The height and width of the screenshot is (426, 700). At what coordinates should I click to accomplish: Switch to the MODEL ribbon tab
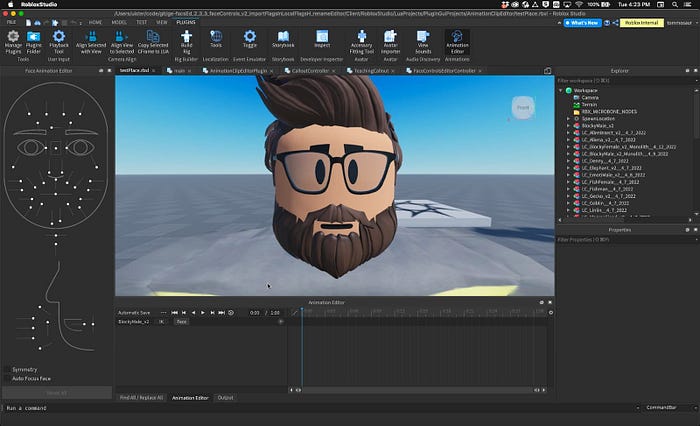pos(119,20)
